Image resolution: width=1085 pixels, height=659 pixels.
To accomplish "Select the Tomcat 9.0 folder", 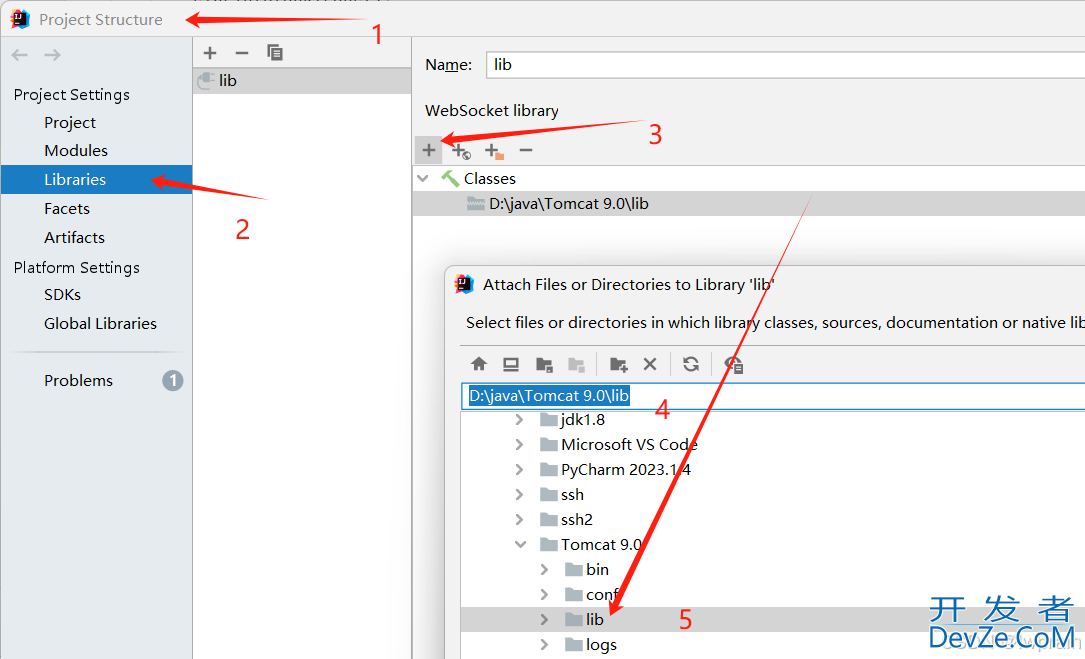I will 601,545.
